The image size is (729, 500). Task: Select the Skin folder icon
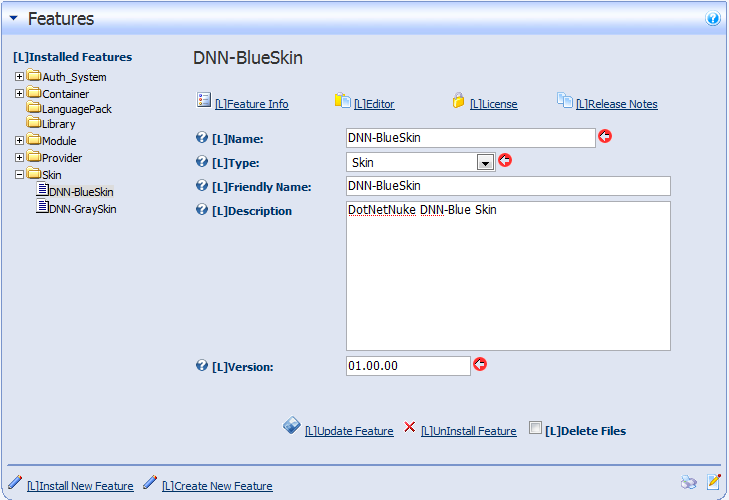(x=33, y=173)
